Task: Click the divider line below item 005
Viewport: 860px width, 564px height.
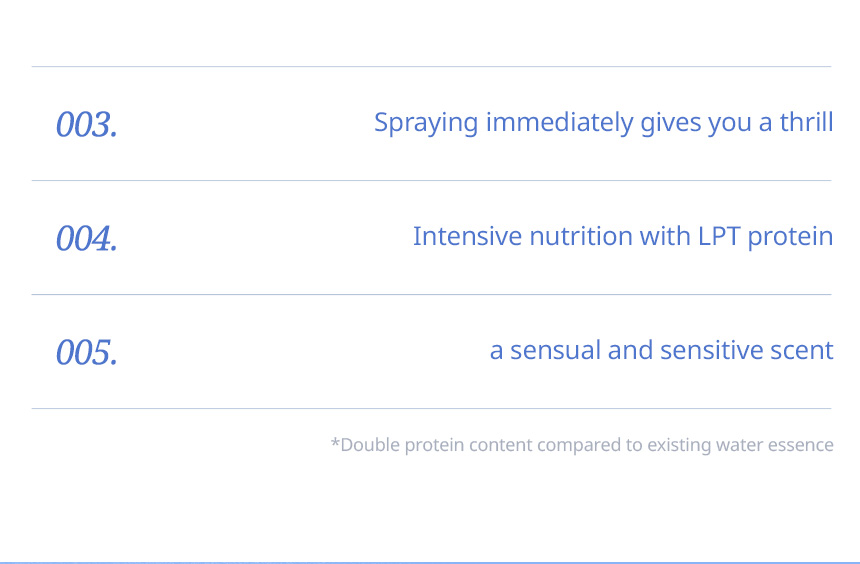Action: [432, 408]
